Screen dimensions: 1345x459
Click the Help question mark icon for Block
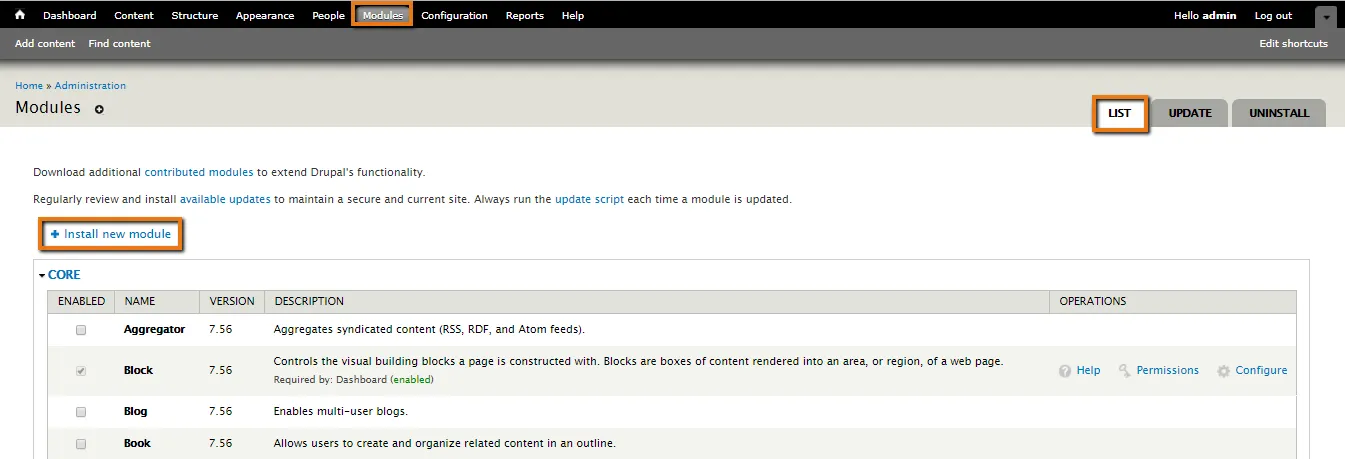(1065, 371)
